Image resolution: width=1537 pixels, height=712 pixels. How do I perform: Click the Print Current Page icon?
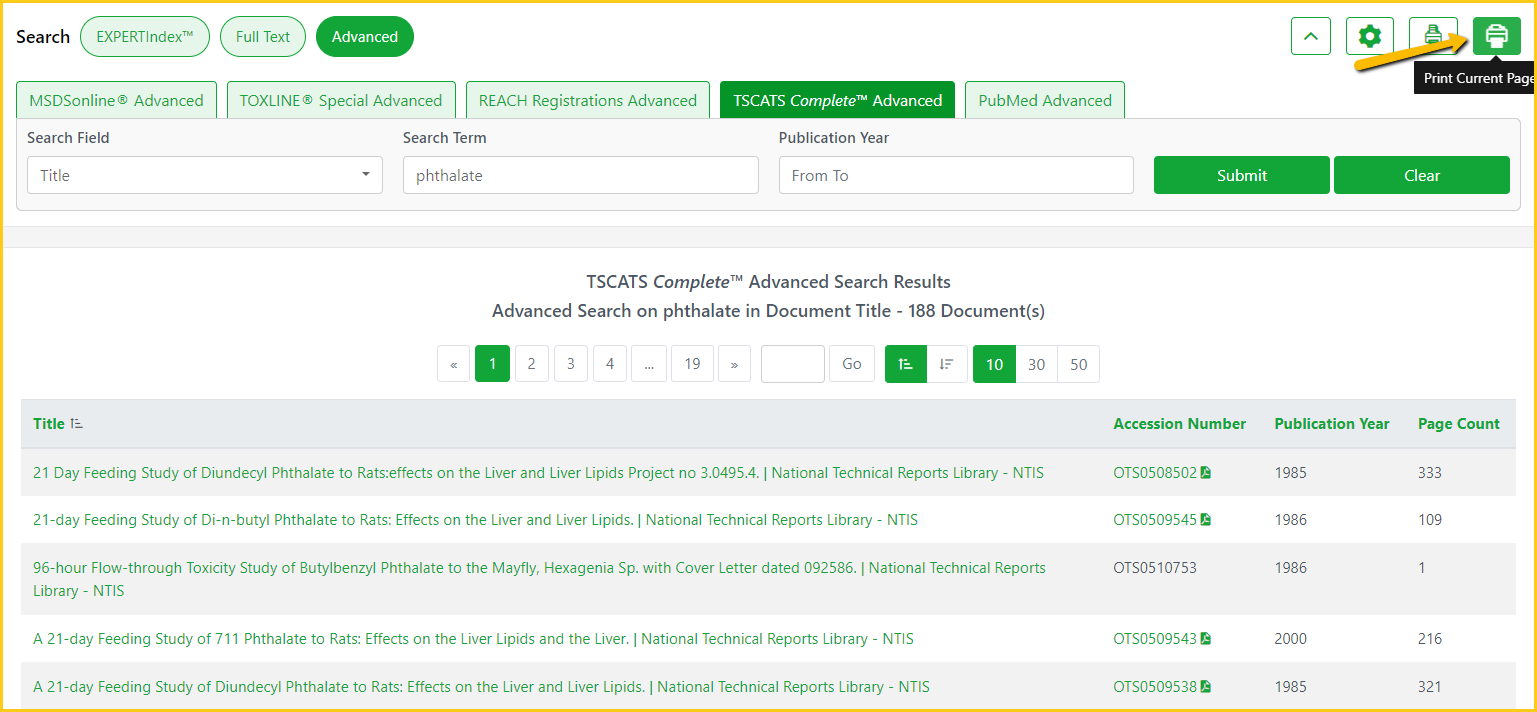(1496, 37)
